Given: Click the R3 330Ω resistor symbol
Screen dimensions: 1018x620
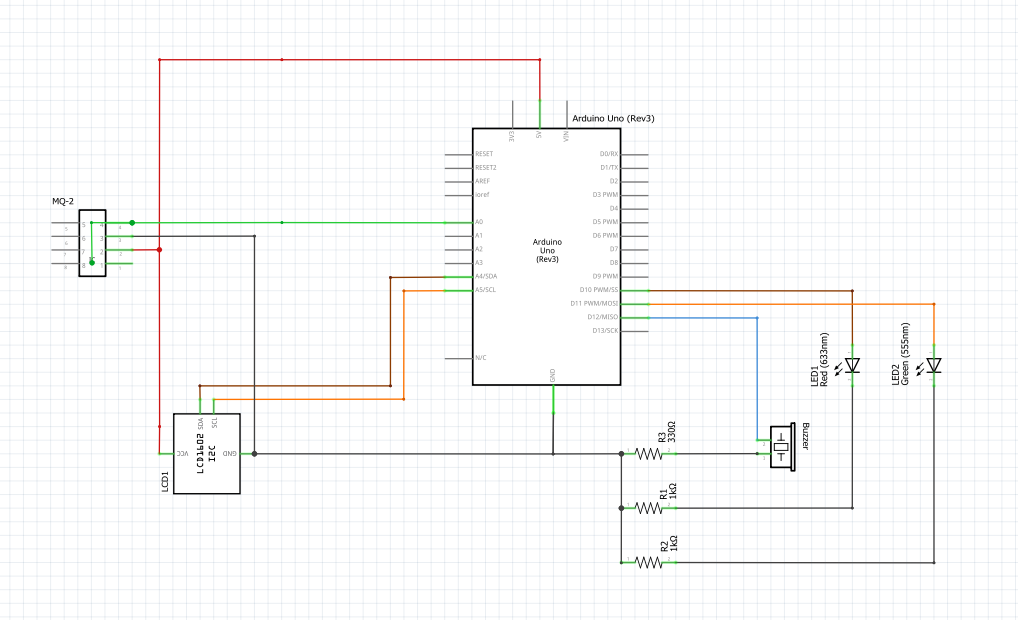Looking at the screenshot, I should coord(649,454).
